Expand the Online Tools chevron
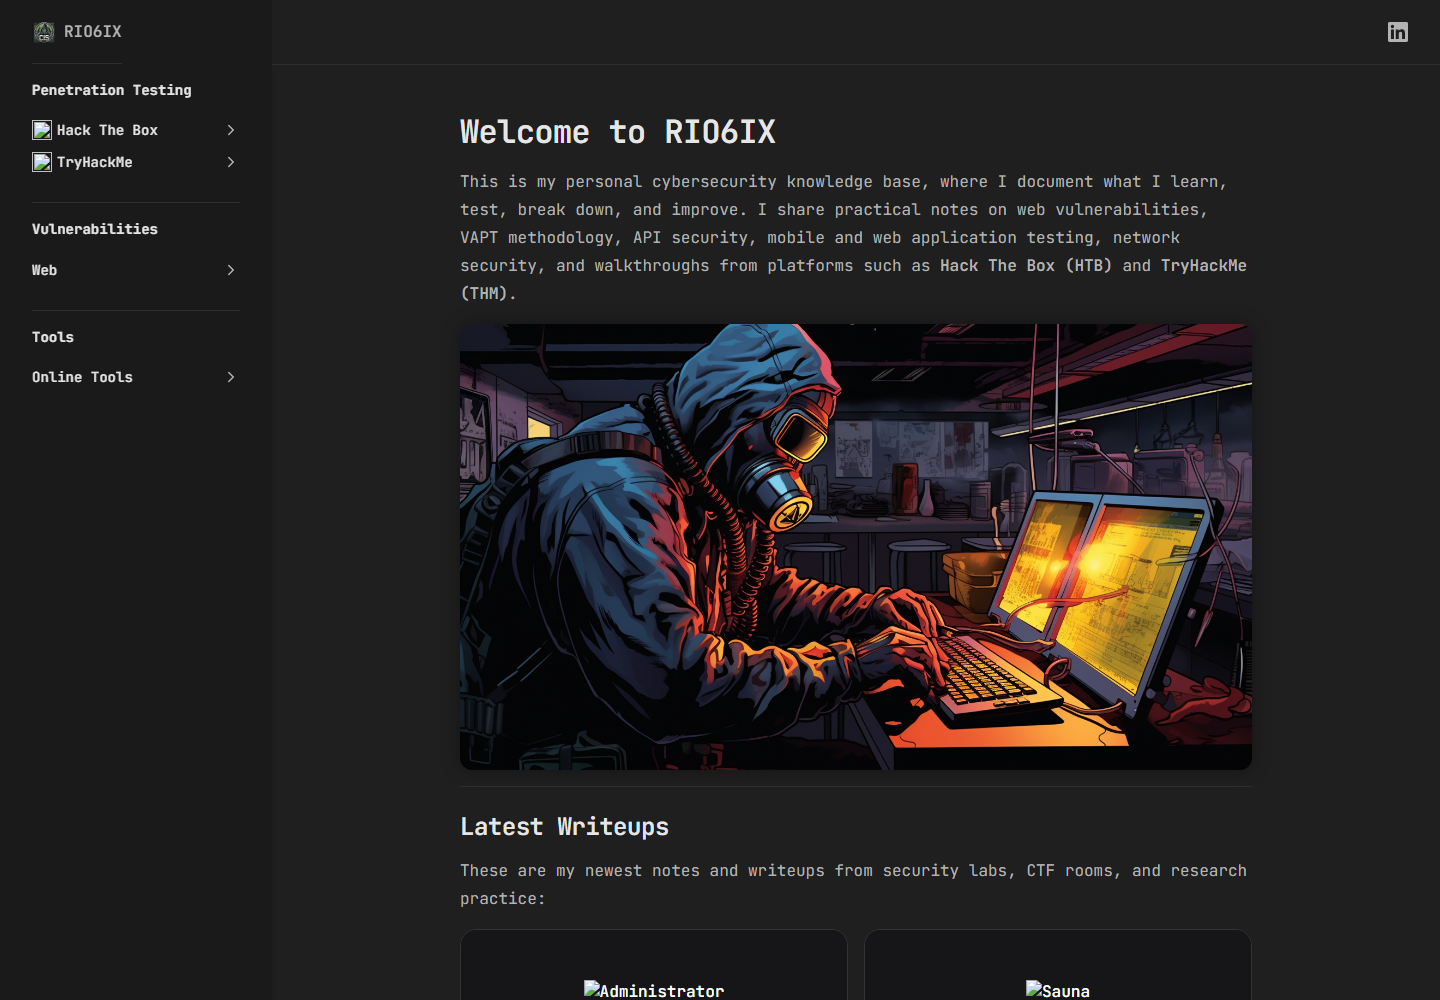 click(x=231, y=377)
